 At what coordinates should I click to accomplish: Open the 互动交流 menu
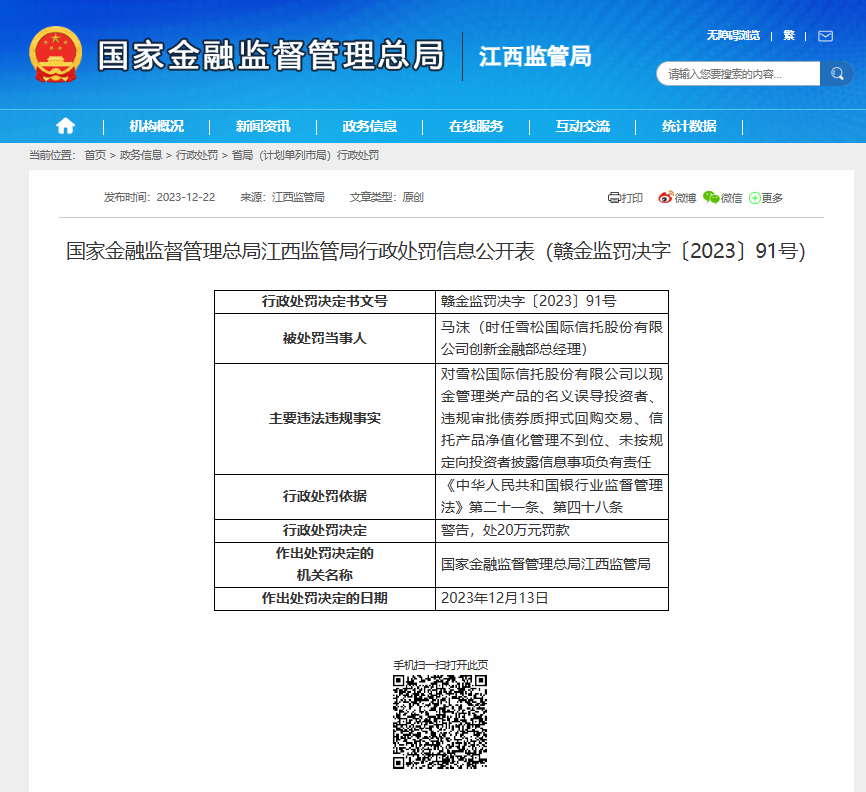(x=583, y=126)
